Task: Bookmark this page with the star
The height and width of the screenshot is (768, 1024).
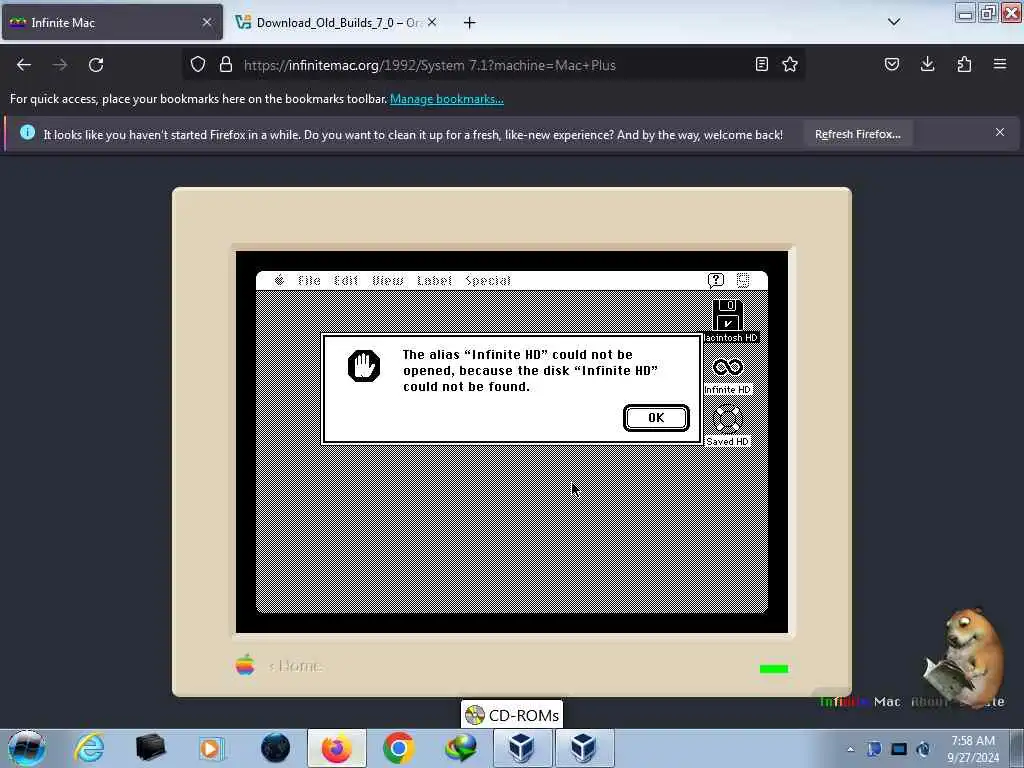Action: coord(790,64)
